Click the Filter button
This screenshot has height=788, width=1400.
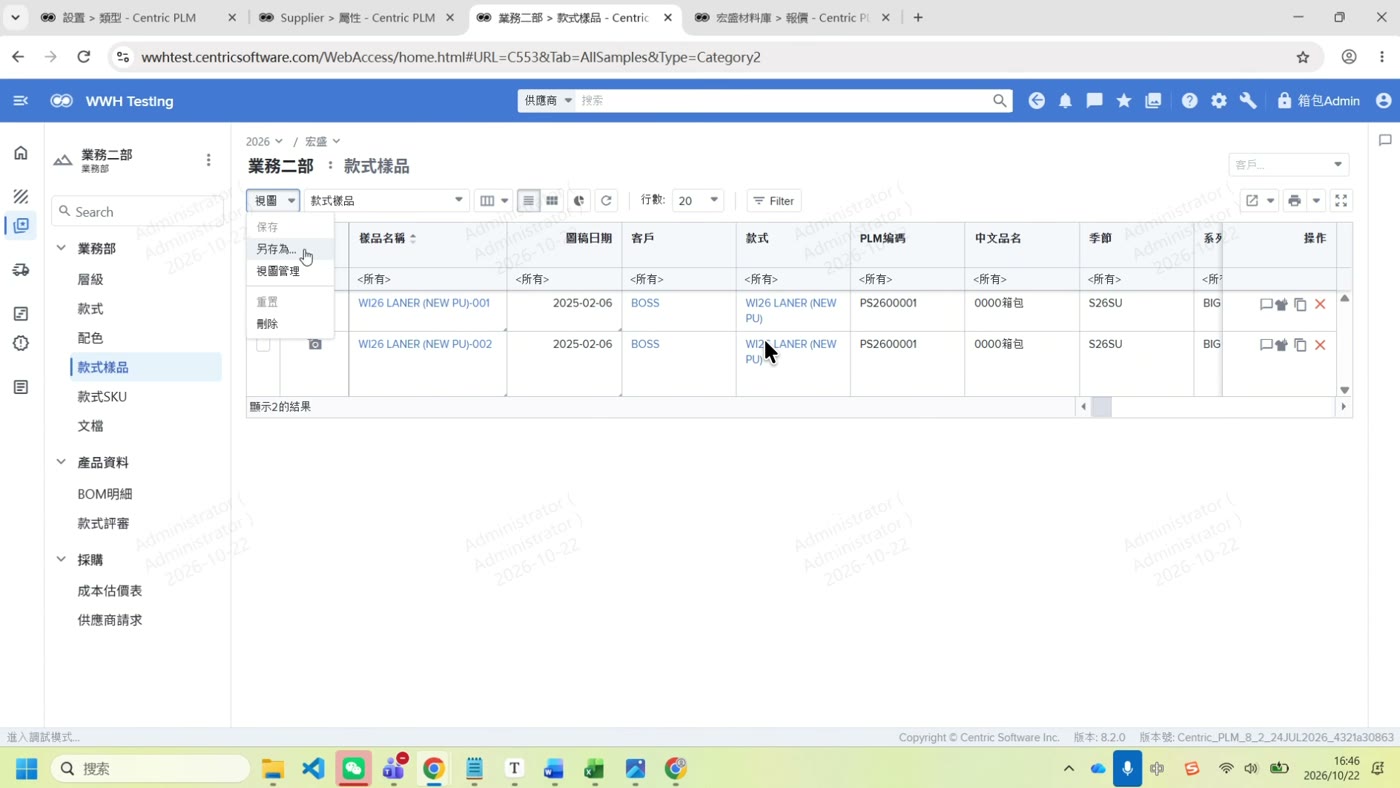(x=774, y=201)
